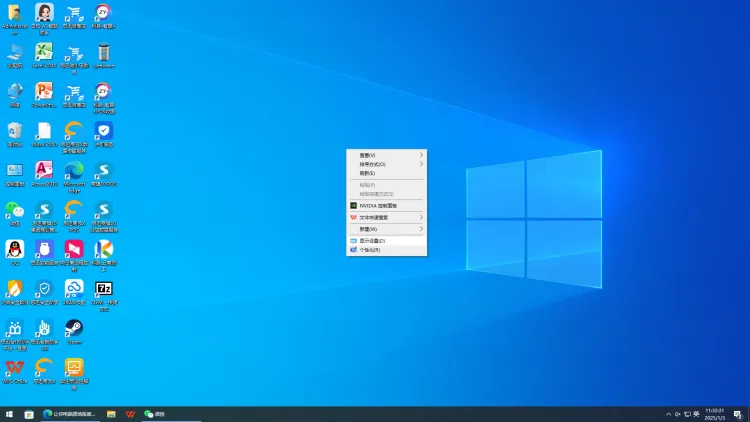Switch to the Edge window on taskbar
This screenshot has height=422, width=750.
point(70,414)
